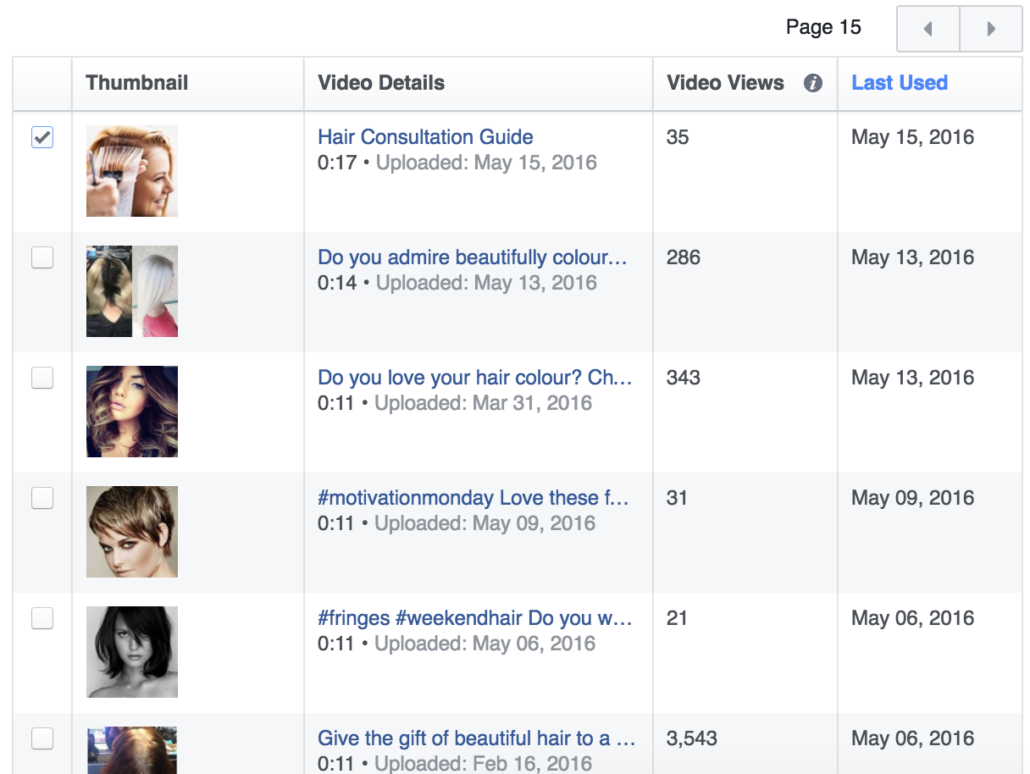Click the curly hair thumbnail with 343 views

coord(132,411)
